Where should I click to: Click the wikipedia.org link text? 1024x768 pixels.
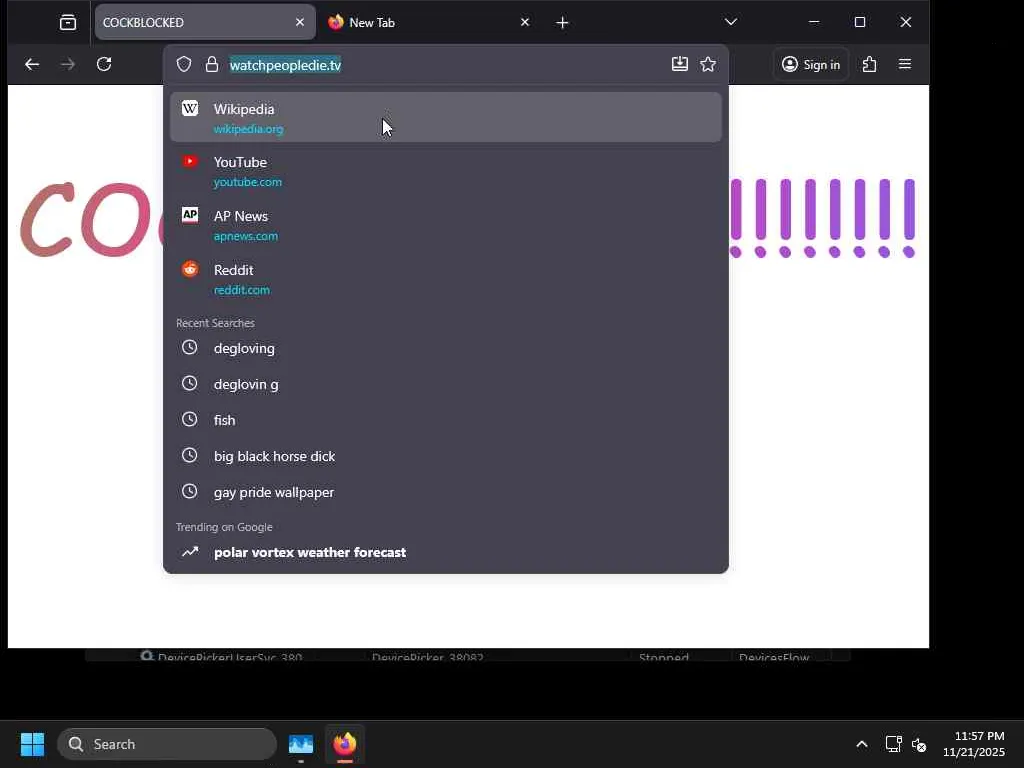coord(248,129)
